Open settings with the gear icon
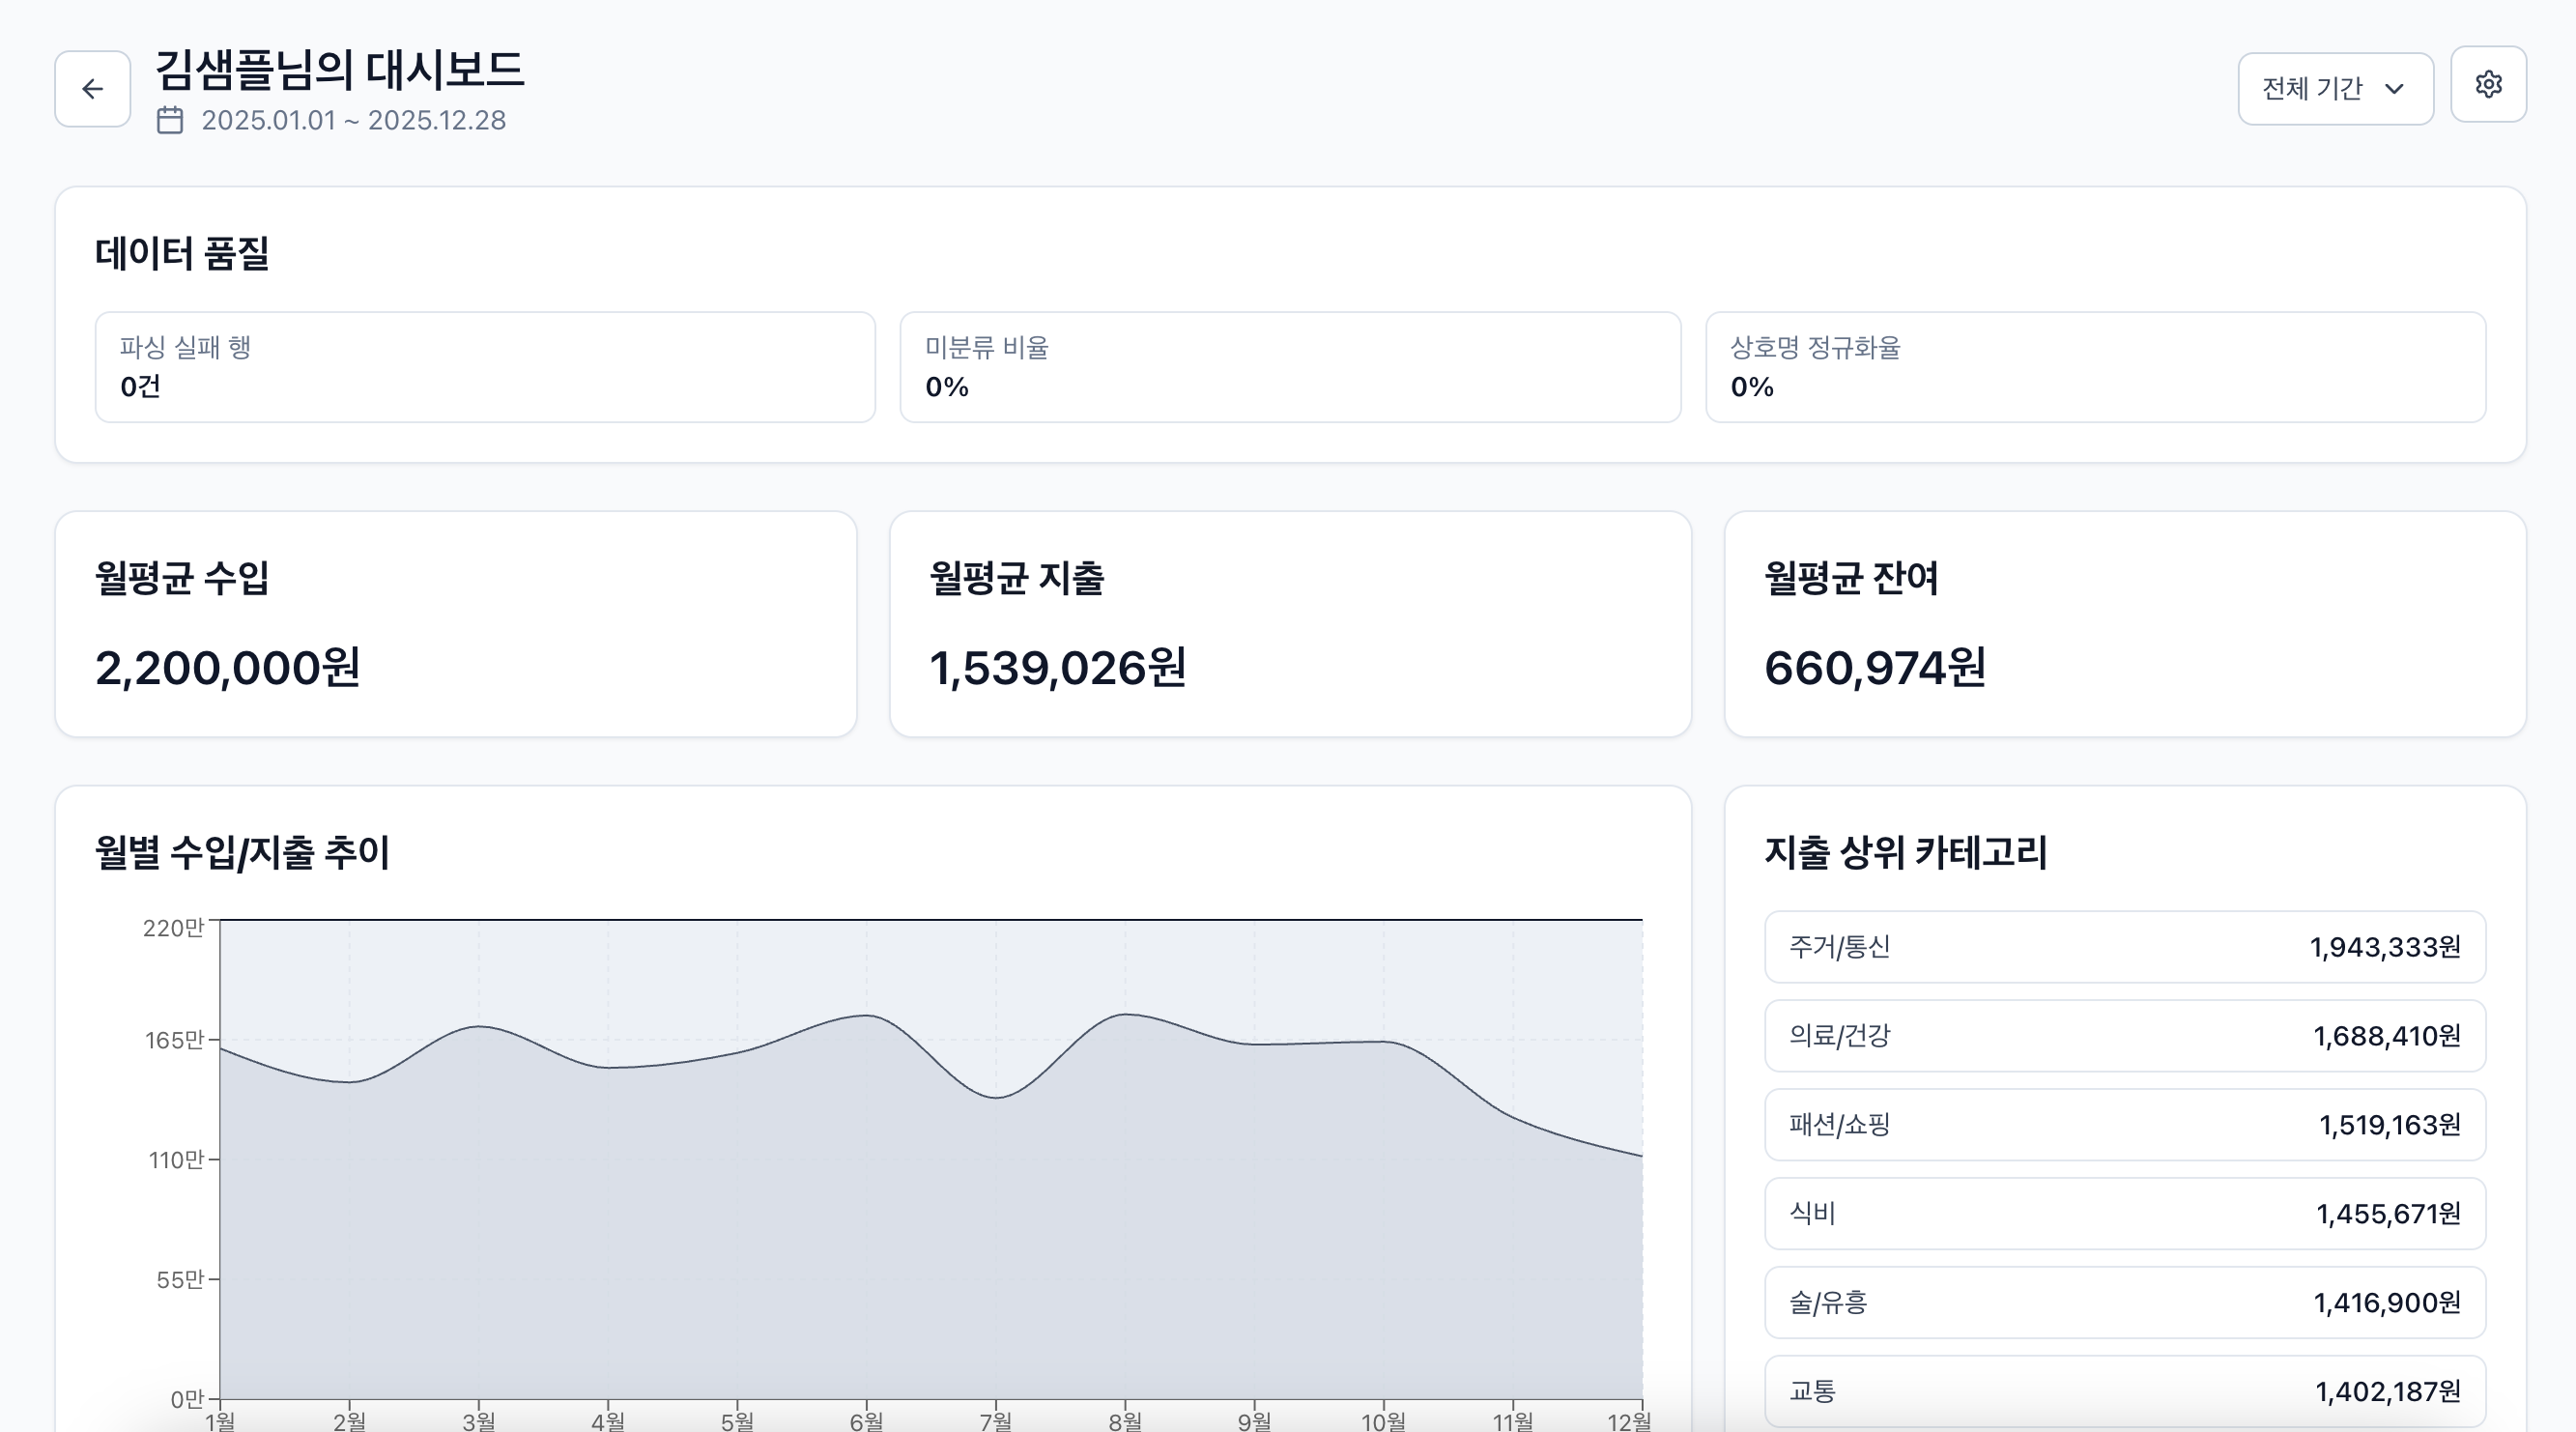Viewport: 2576px width, 1432px height. tap(2488, 84)
